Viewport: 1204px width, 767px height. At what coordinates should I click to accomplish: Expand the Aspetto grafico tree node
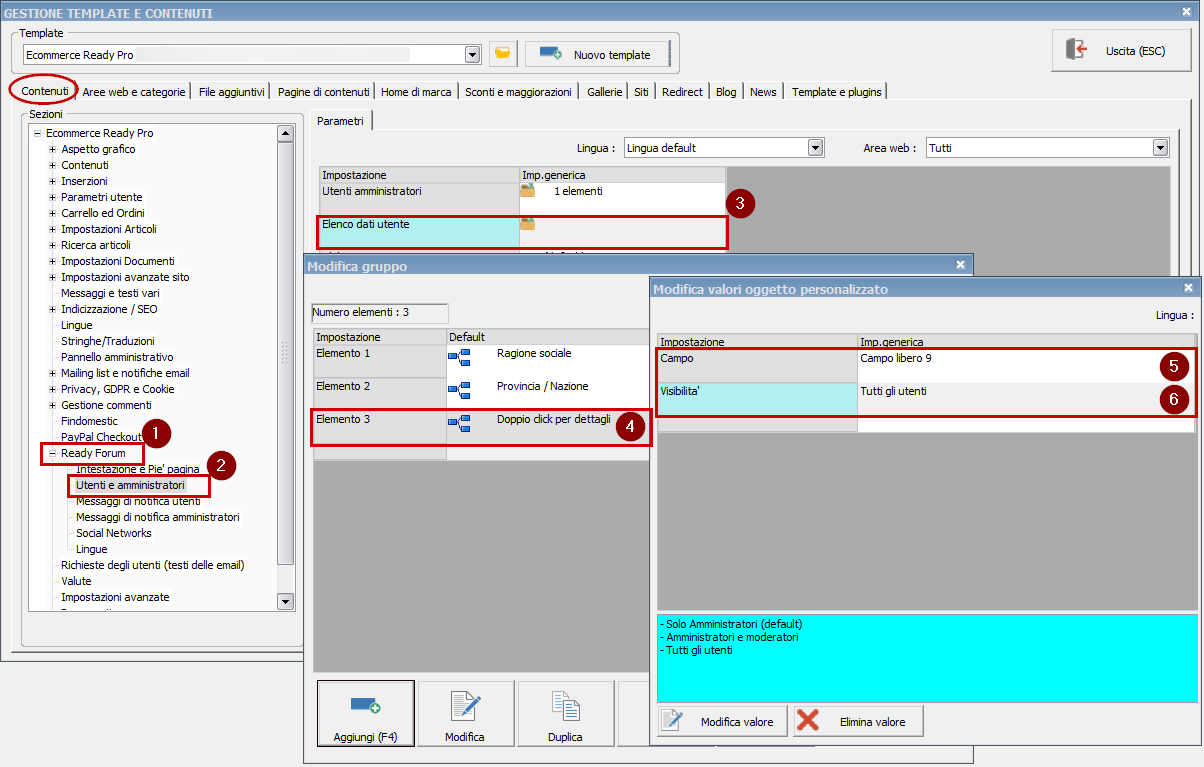pos(52,149)
